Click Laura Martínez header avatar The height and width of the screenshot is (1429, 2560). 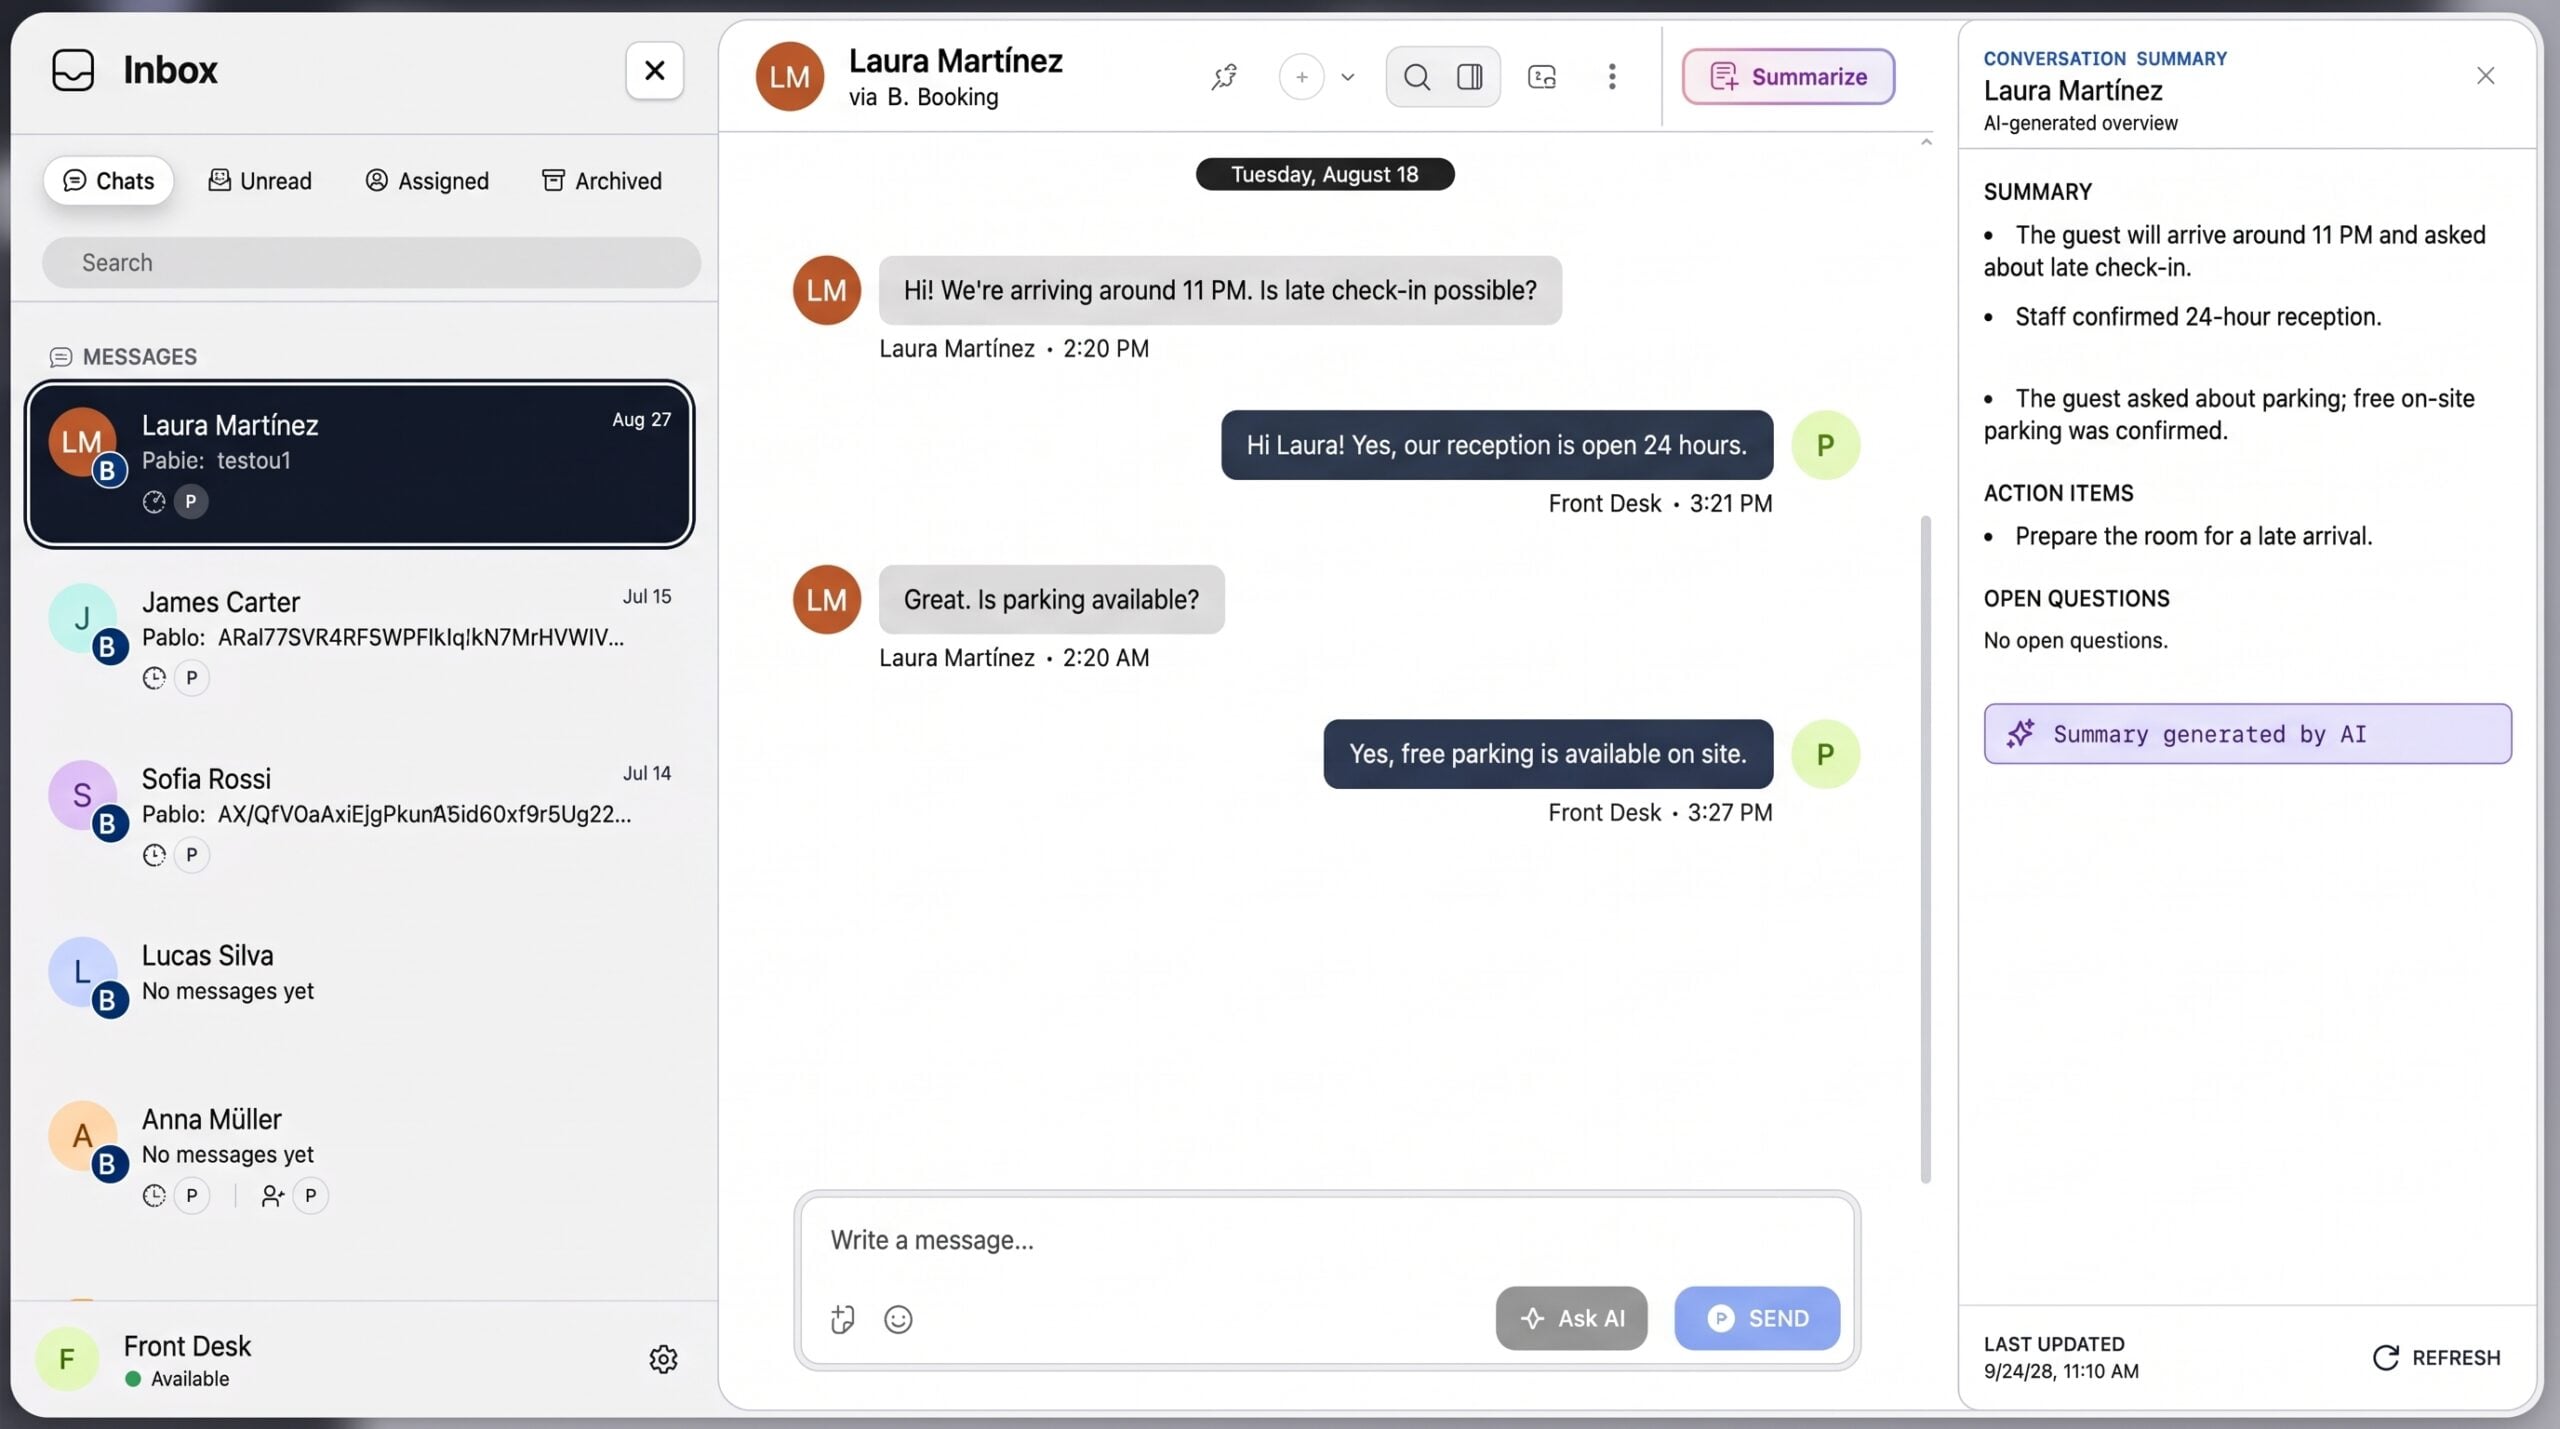tap(789, 77)
